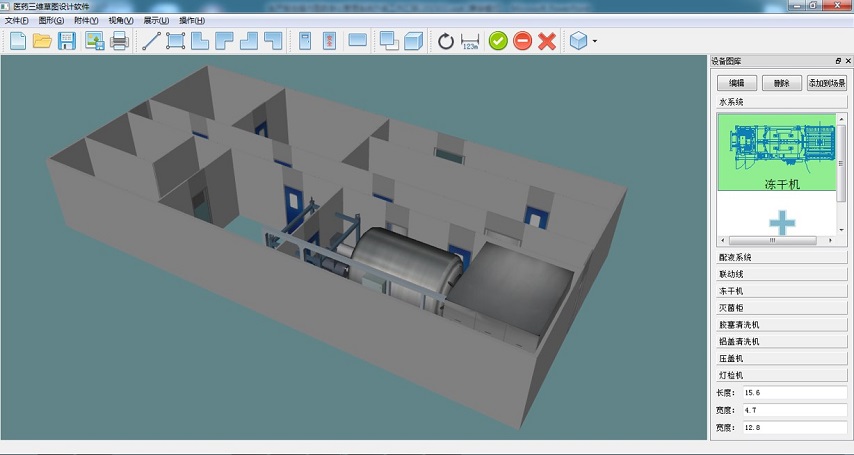
Task: Select the 冻干机 equipment thumbnail
Action: tap(777, 152)
